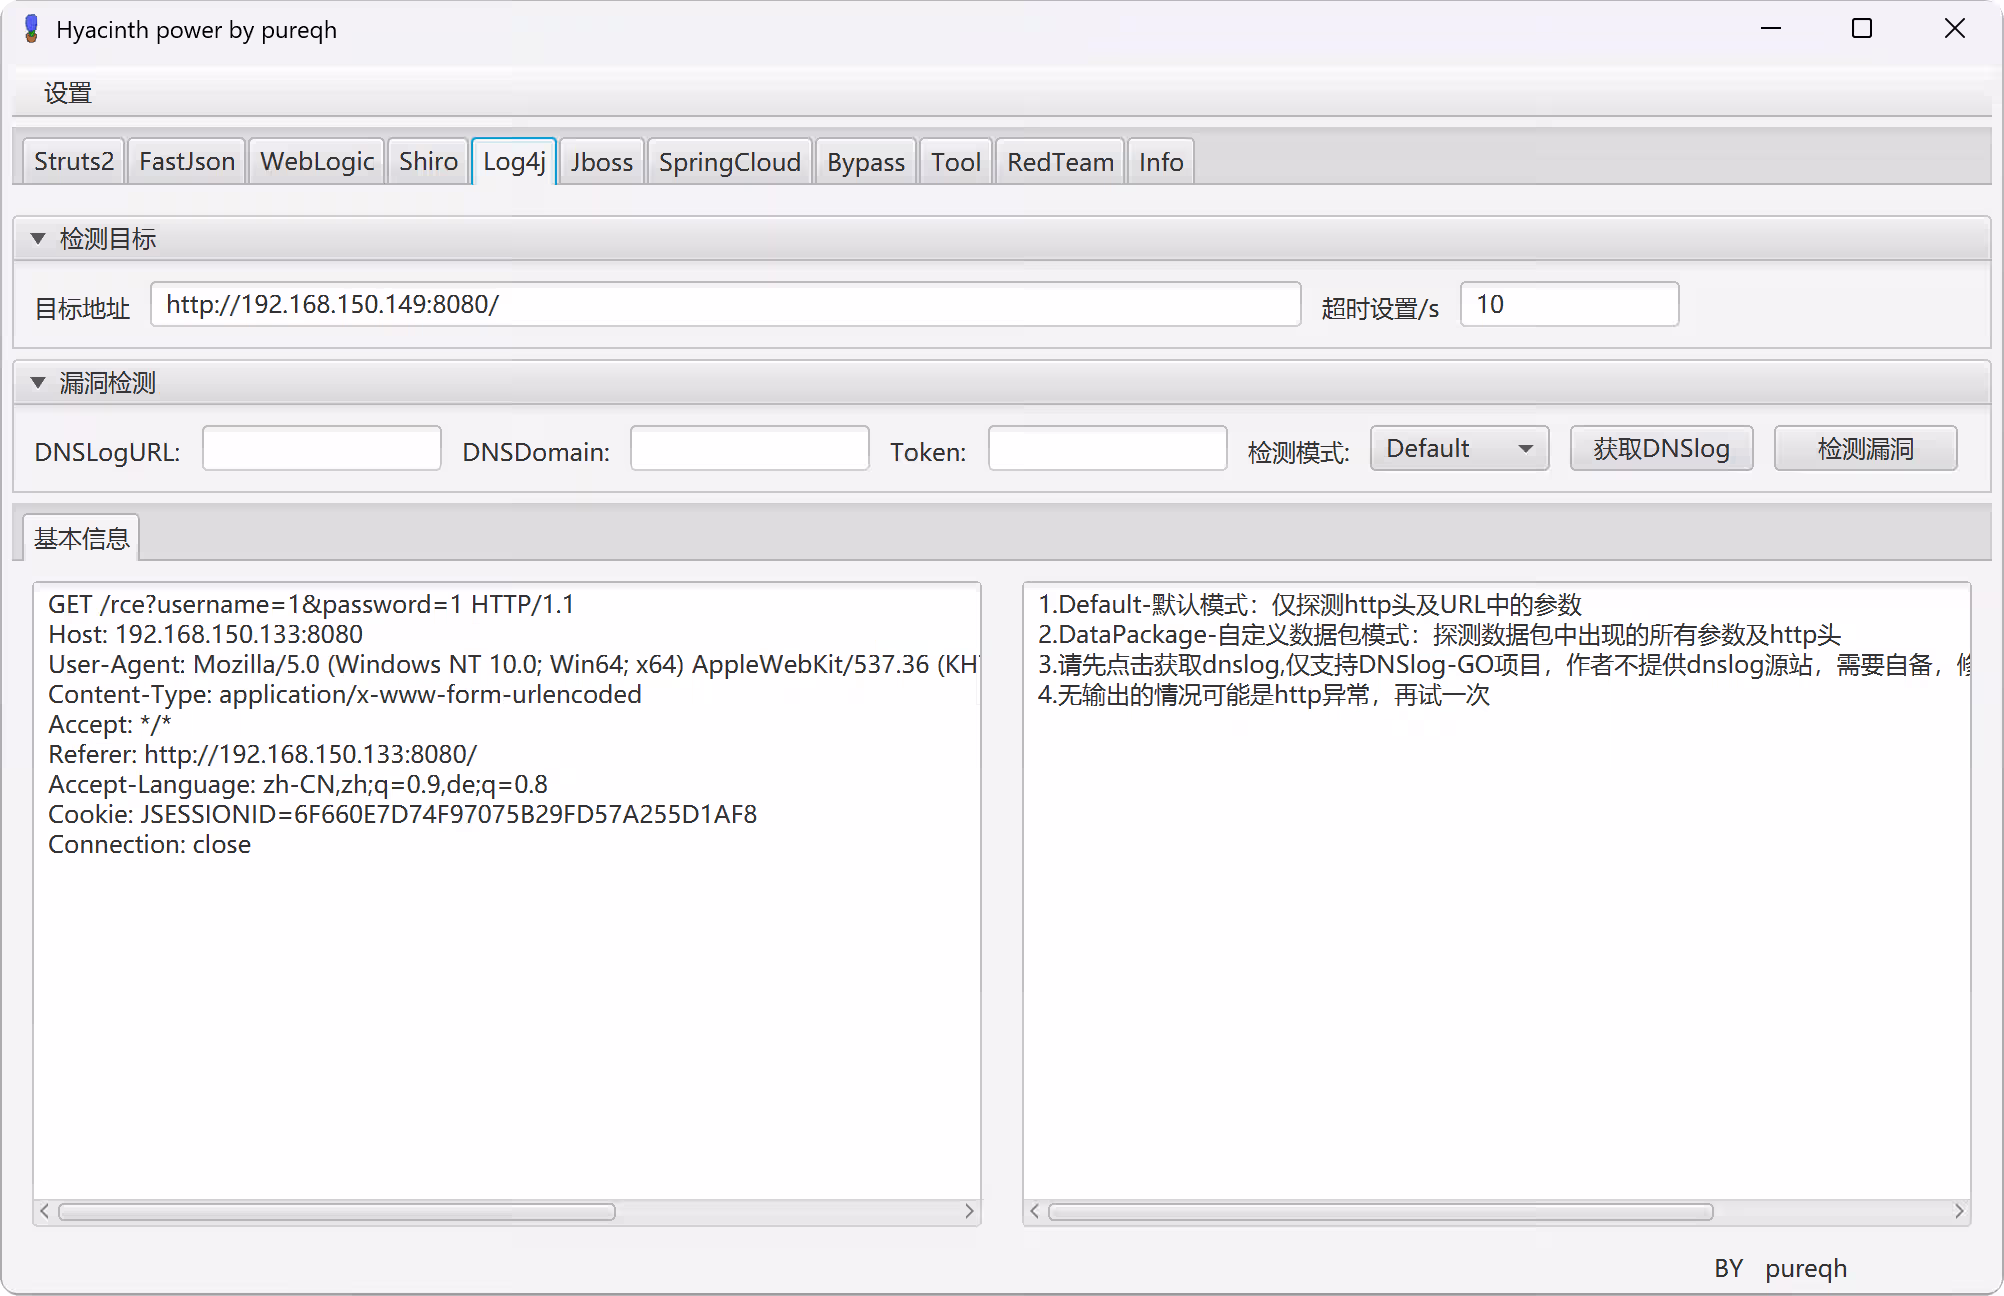This screenshot has height=1296, width=2004.
Task: Select the RedTeam tab
Action: [1059, 160]
